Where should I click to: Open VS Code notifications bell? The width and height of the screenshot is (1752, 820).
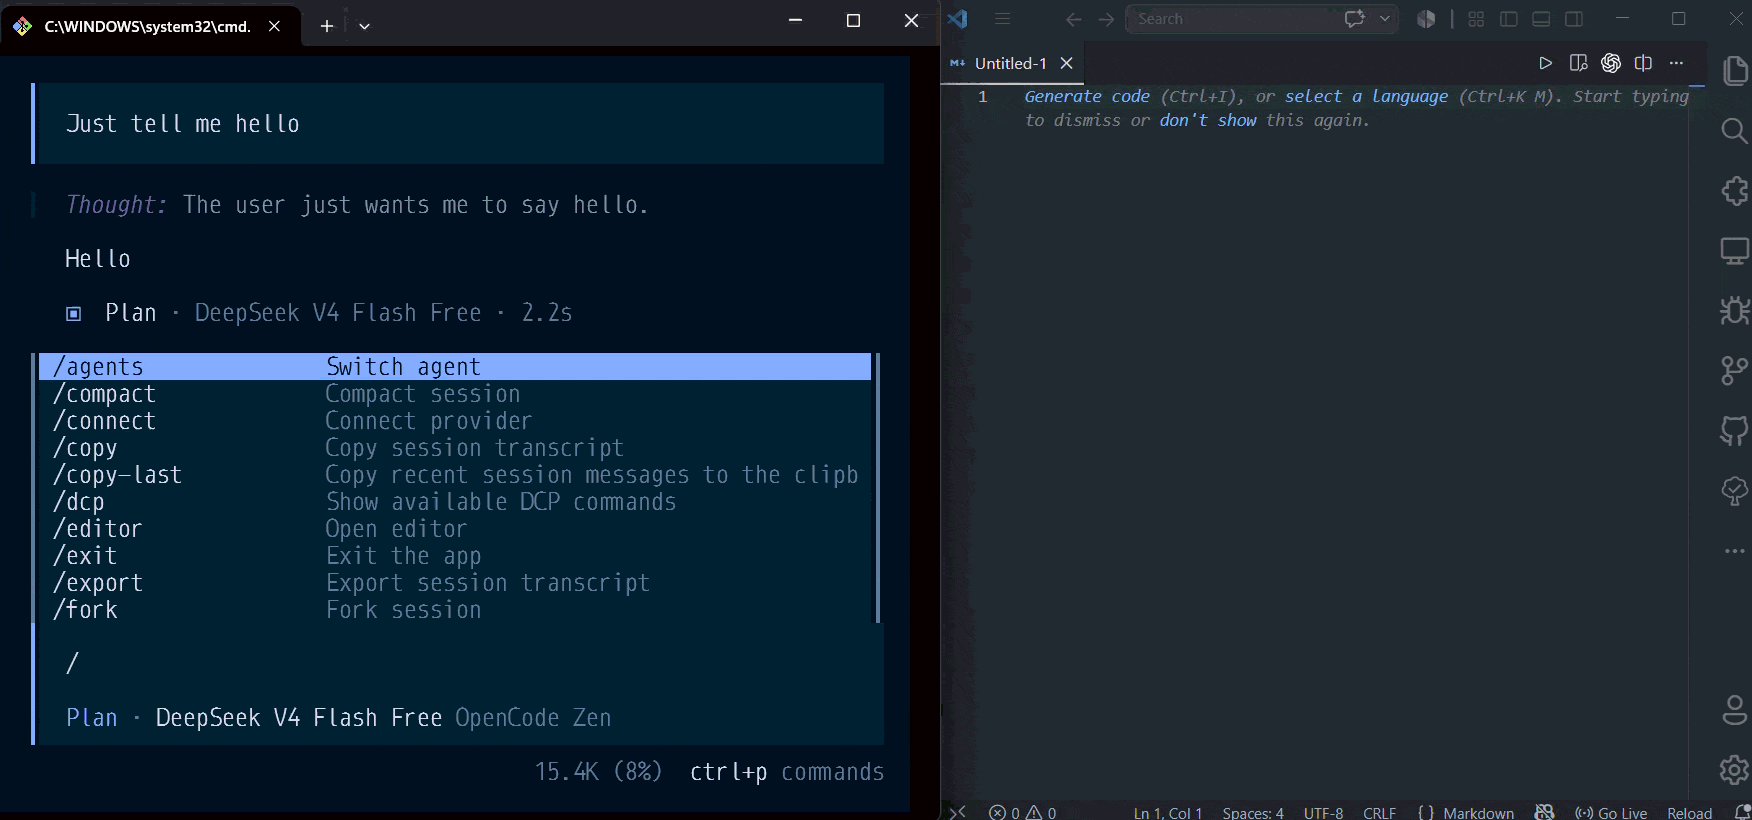1741,812
